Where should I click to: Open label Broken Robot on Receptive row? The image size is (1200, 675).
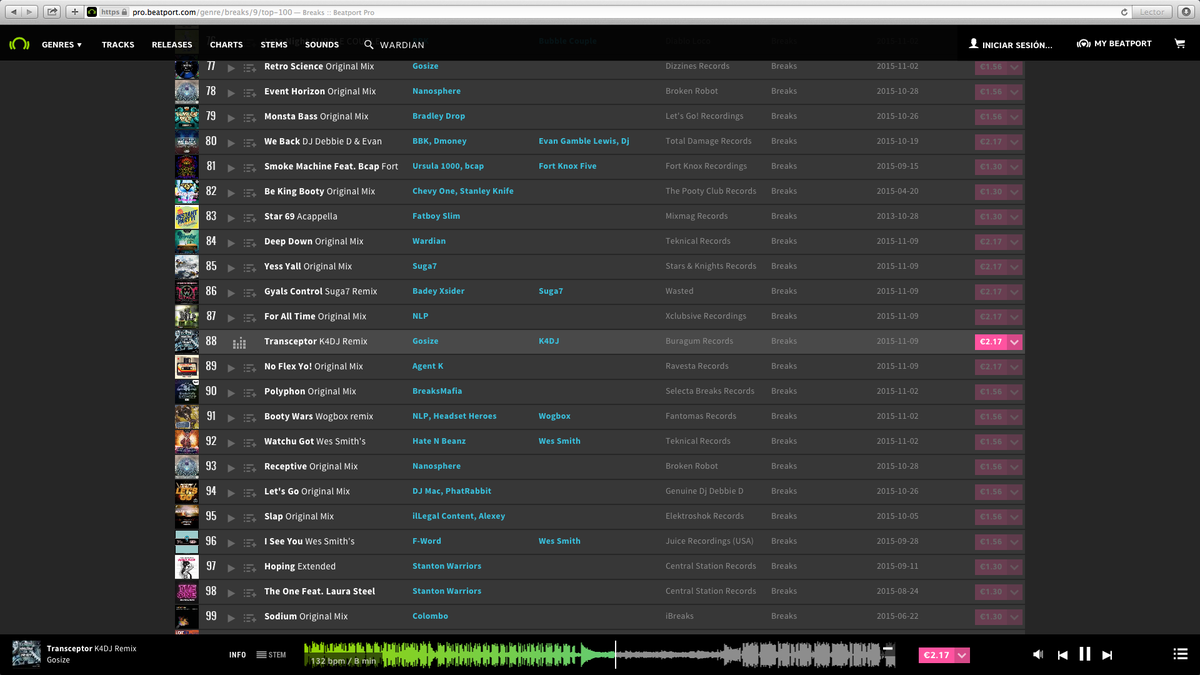(692, 467)
